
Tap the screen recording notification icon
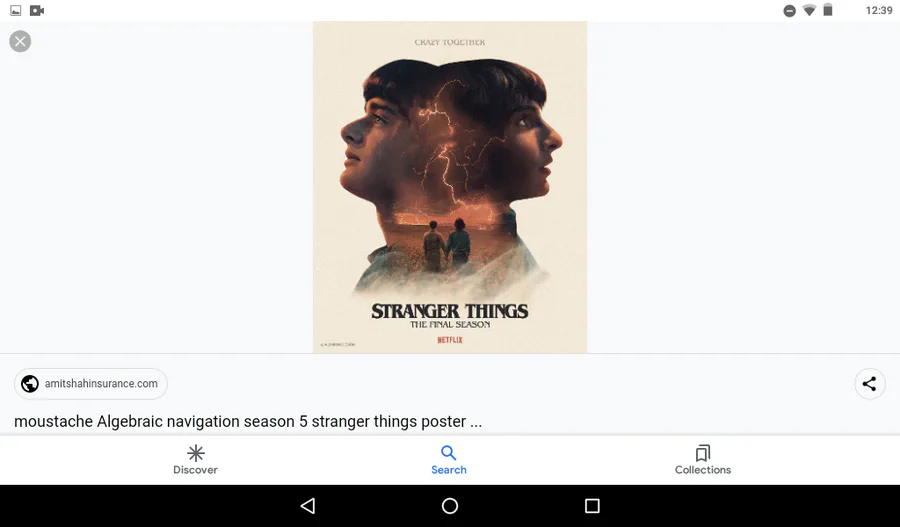point(37,10)
